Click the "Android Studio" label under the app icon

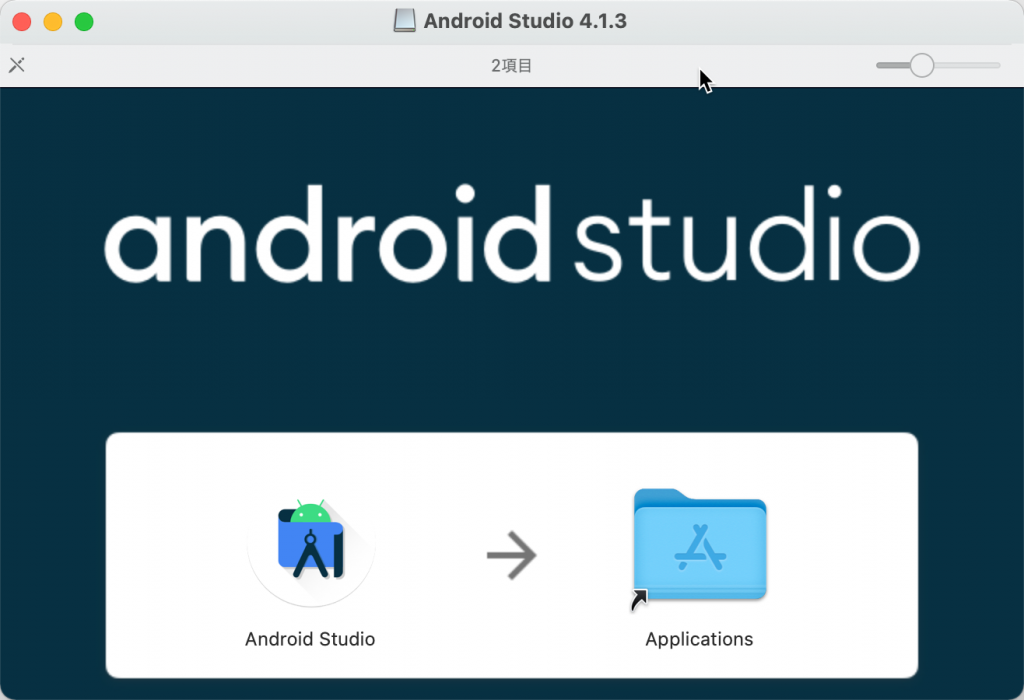pyautogui.click(x=310, y=639)
